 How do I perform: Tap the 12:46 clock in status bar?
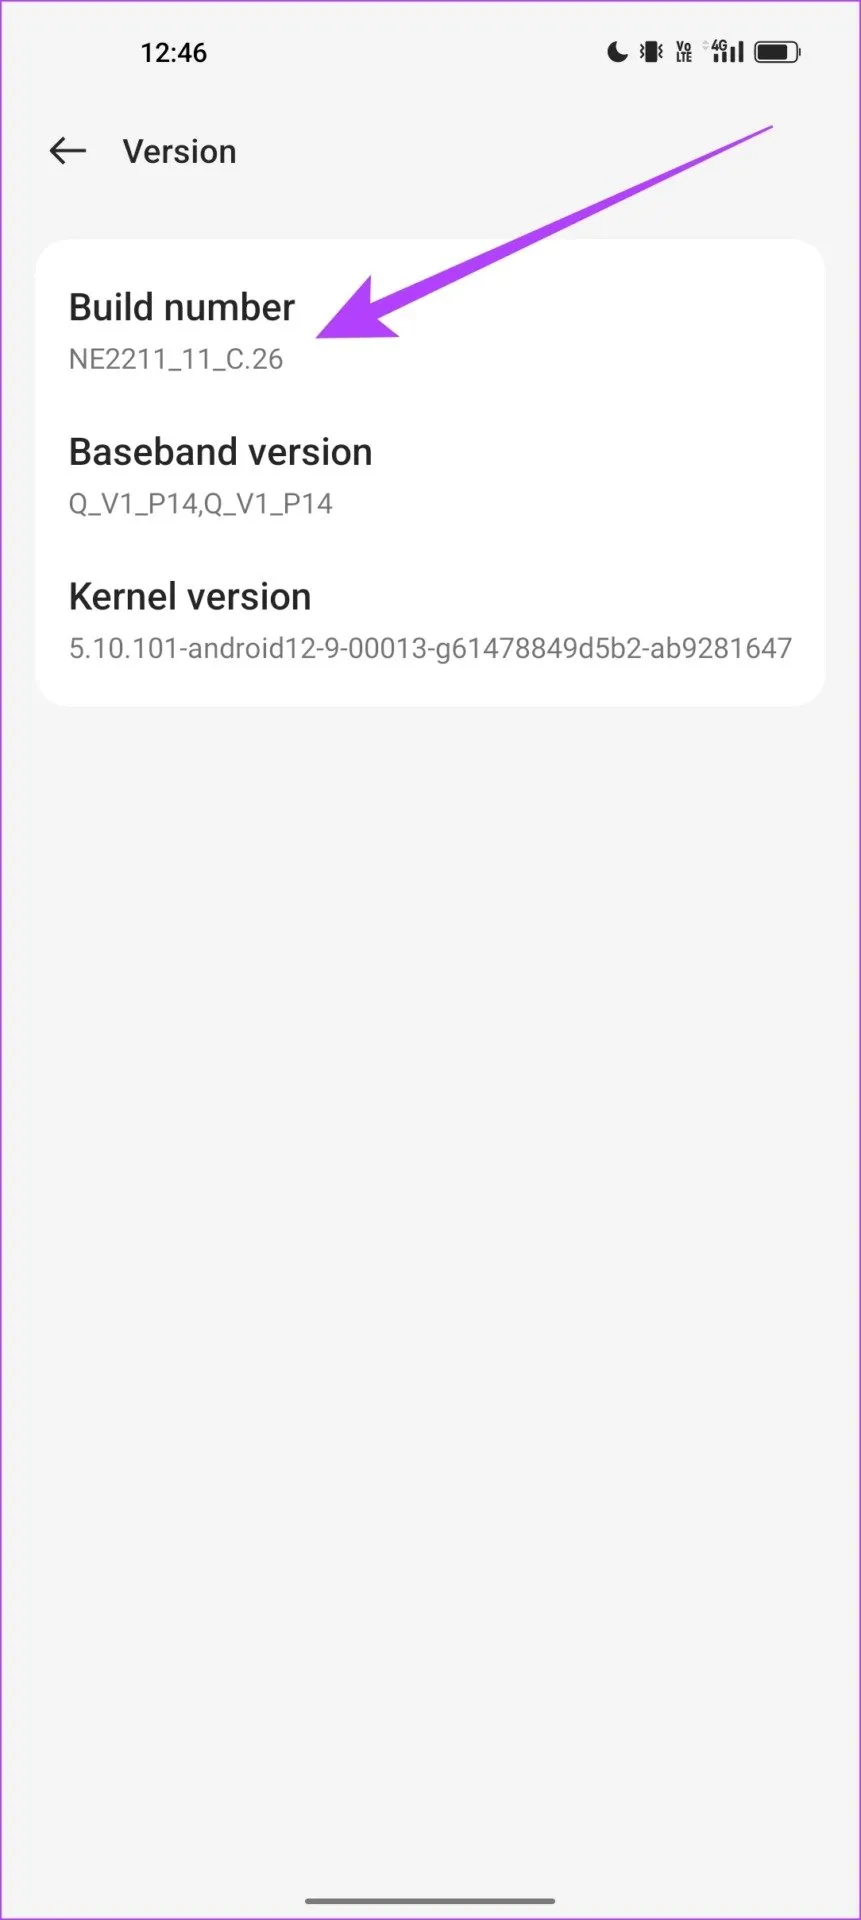pos(174,52)
